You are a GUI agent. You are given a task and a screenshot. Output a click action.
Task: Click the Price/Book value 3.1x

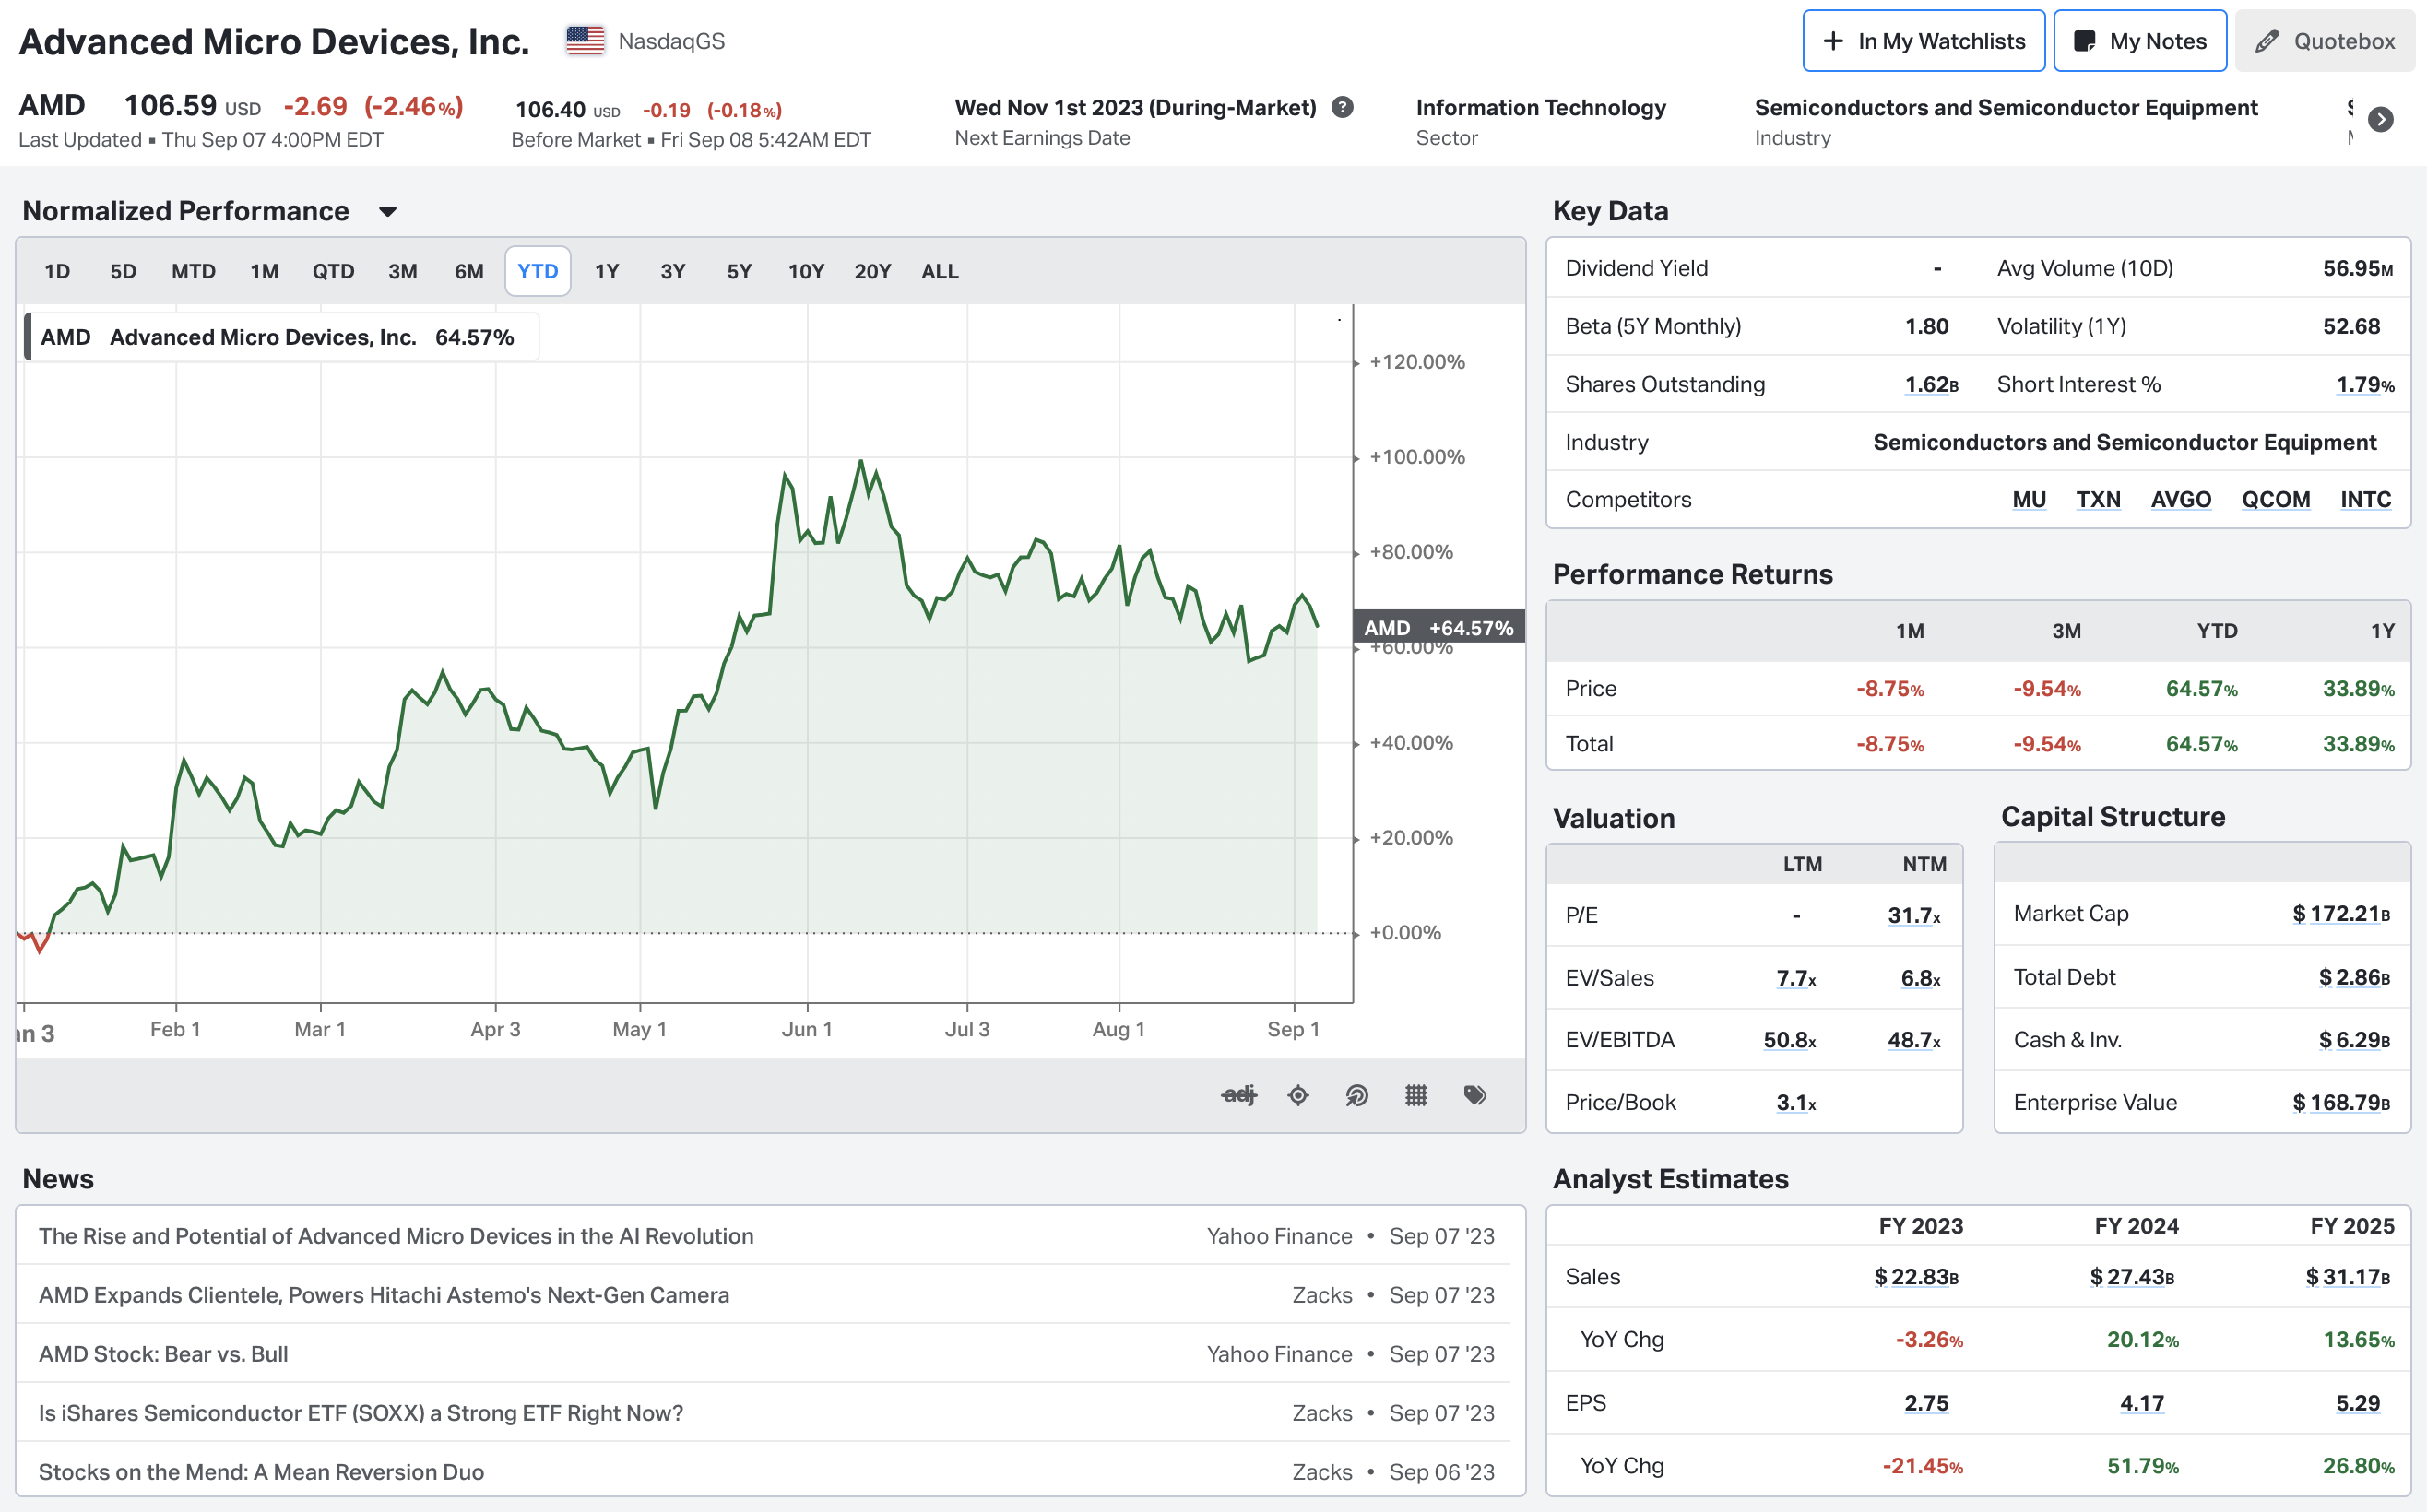click(1796, 1103)
